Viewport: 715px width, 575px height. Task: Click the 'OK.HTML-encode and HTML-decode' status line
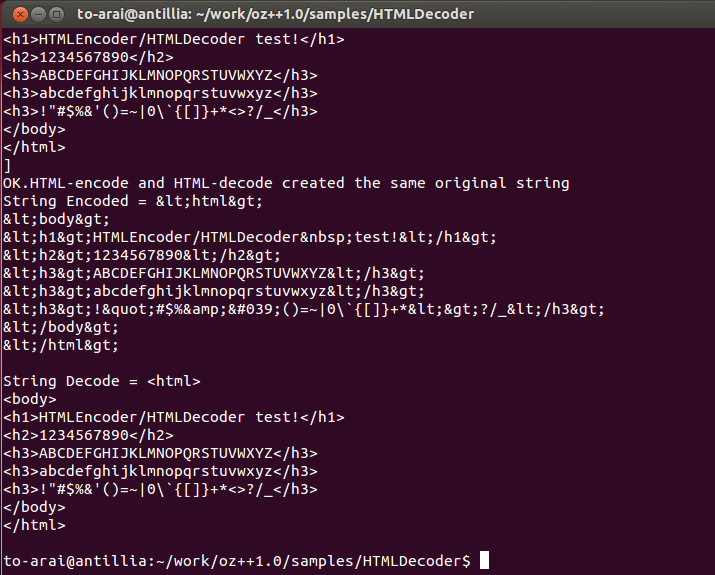coord(286,183)
